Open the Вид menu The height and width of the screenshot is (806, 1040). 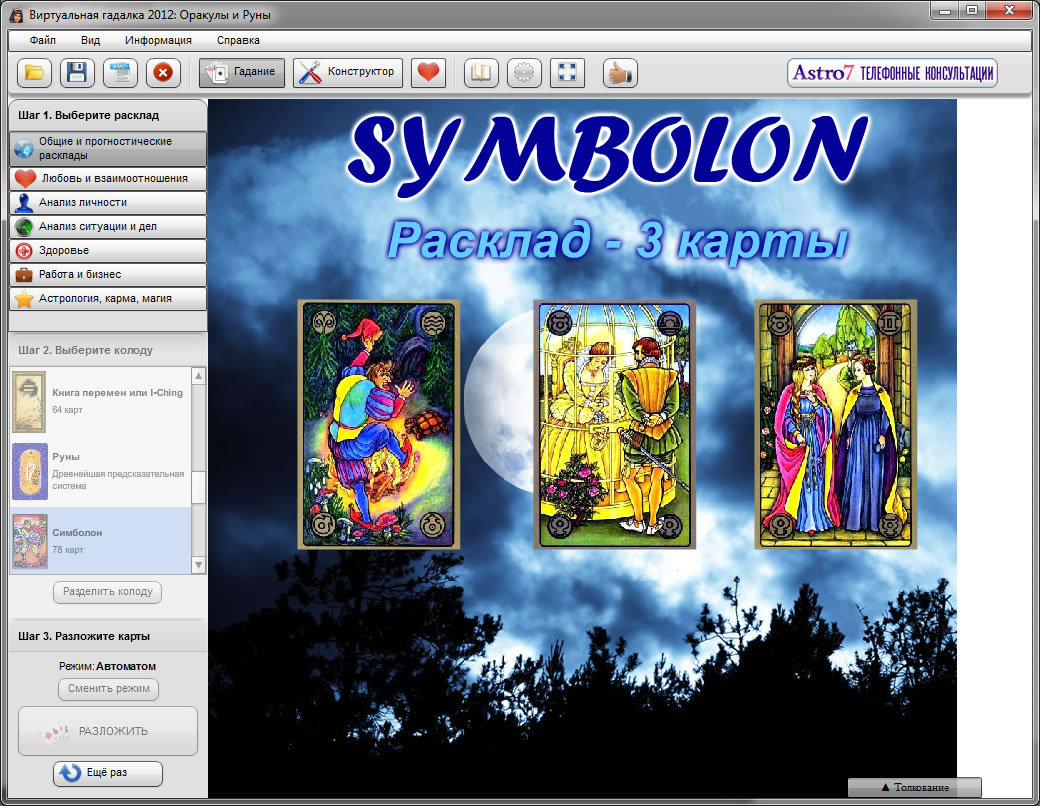click(x=90, y=40)
